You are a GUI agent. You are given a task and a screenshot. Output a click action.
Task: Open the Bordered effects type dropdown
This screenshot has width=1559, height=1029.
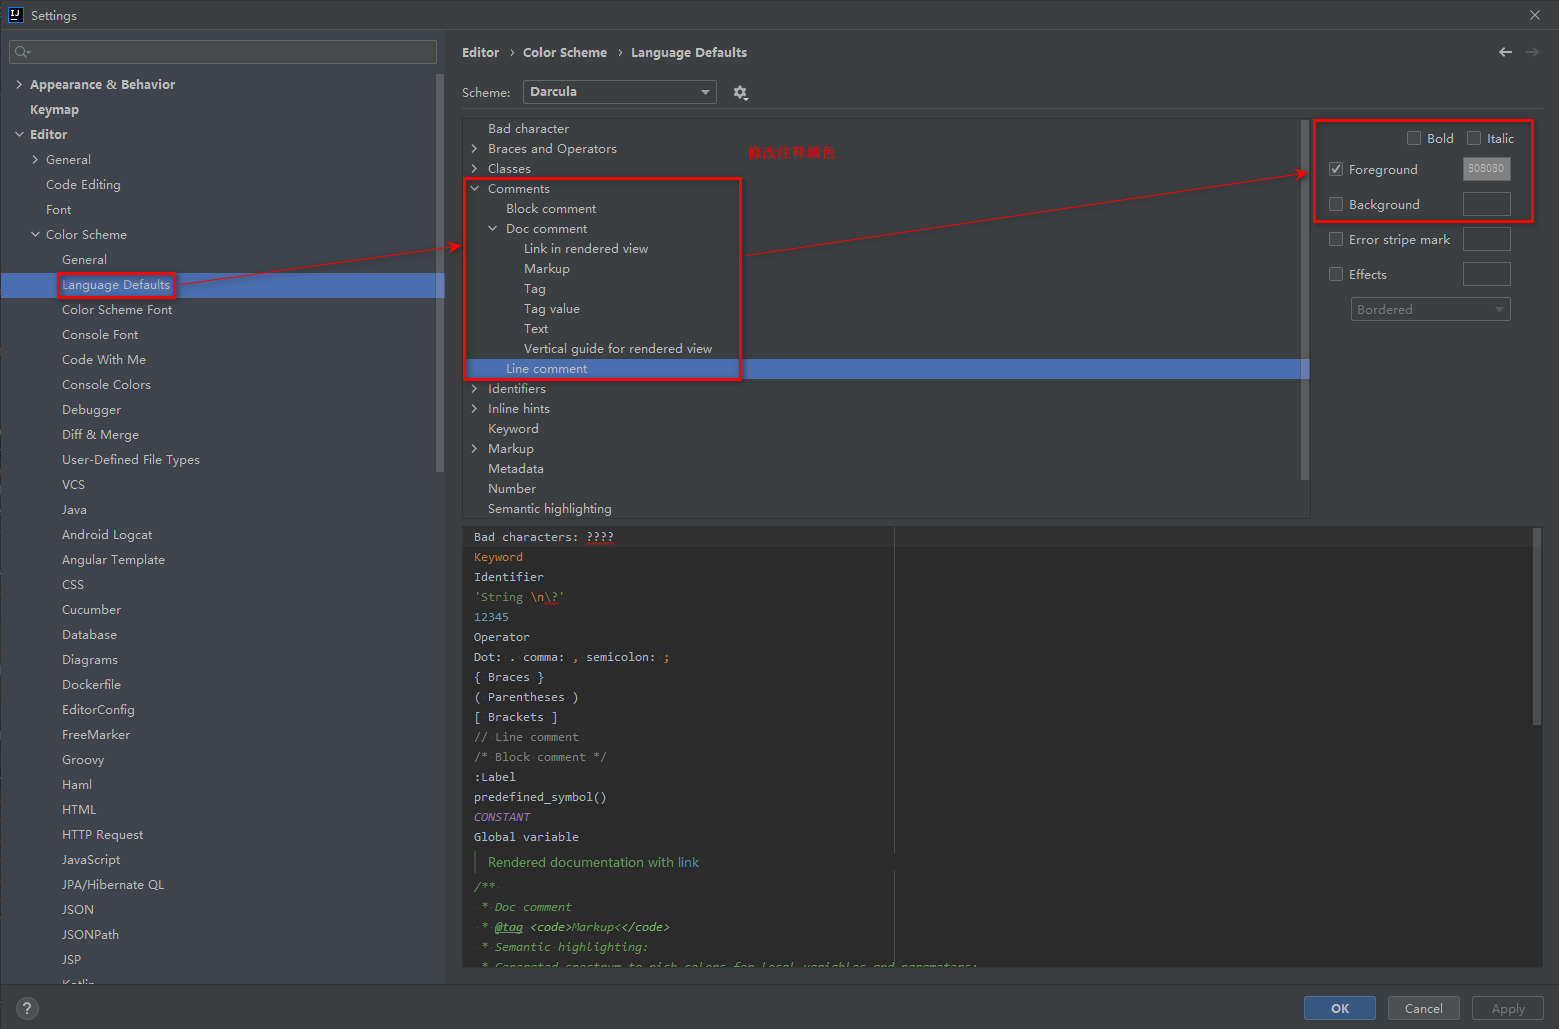1430,309
